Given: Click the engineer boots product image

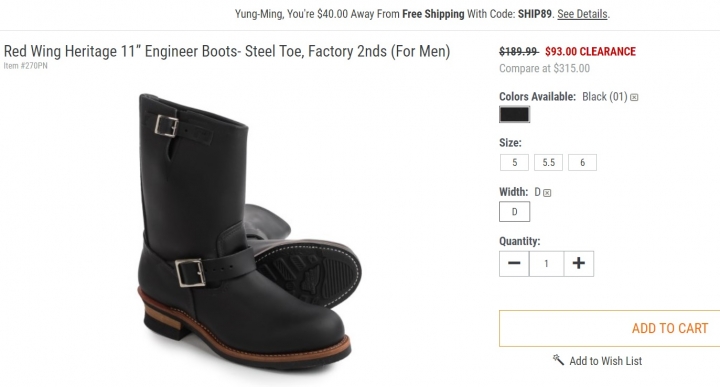Looking at the screenshot, I should point(248,230).
